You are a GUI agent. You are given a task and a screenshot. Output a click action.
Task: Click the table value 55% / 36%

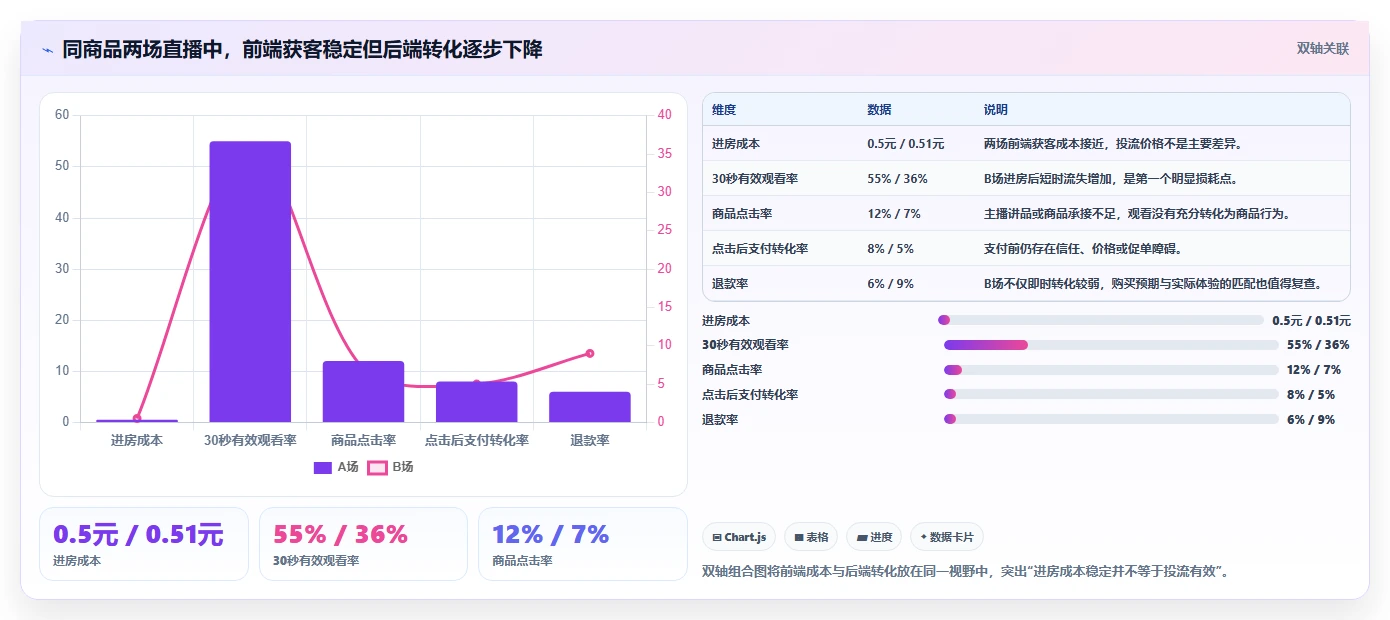(897, 179)
